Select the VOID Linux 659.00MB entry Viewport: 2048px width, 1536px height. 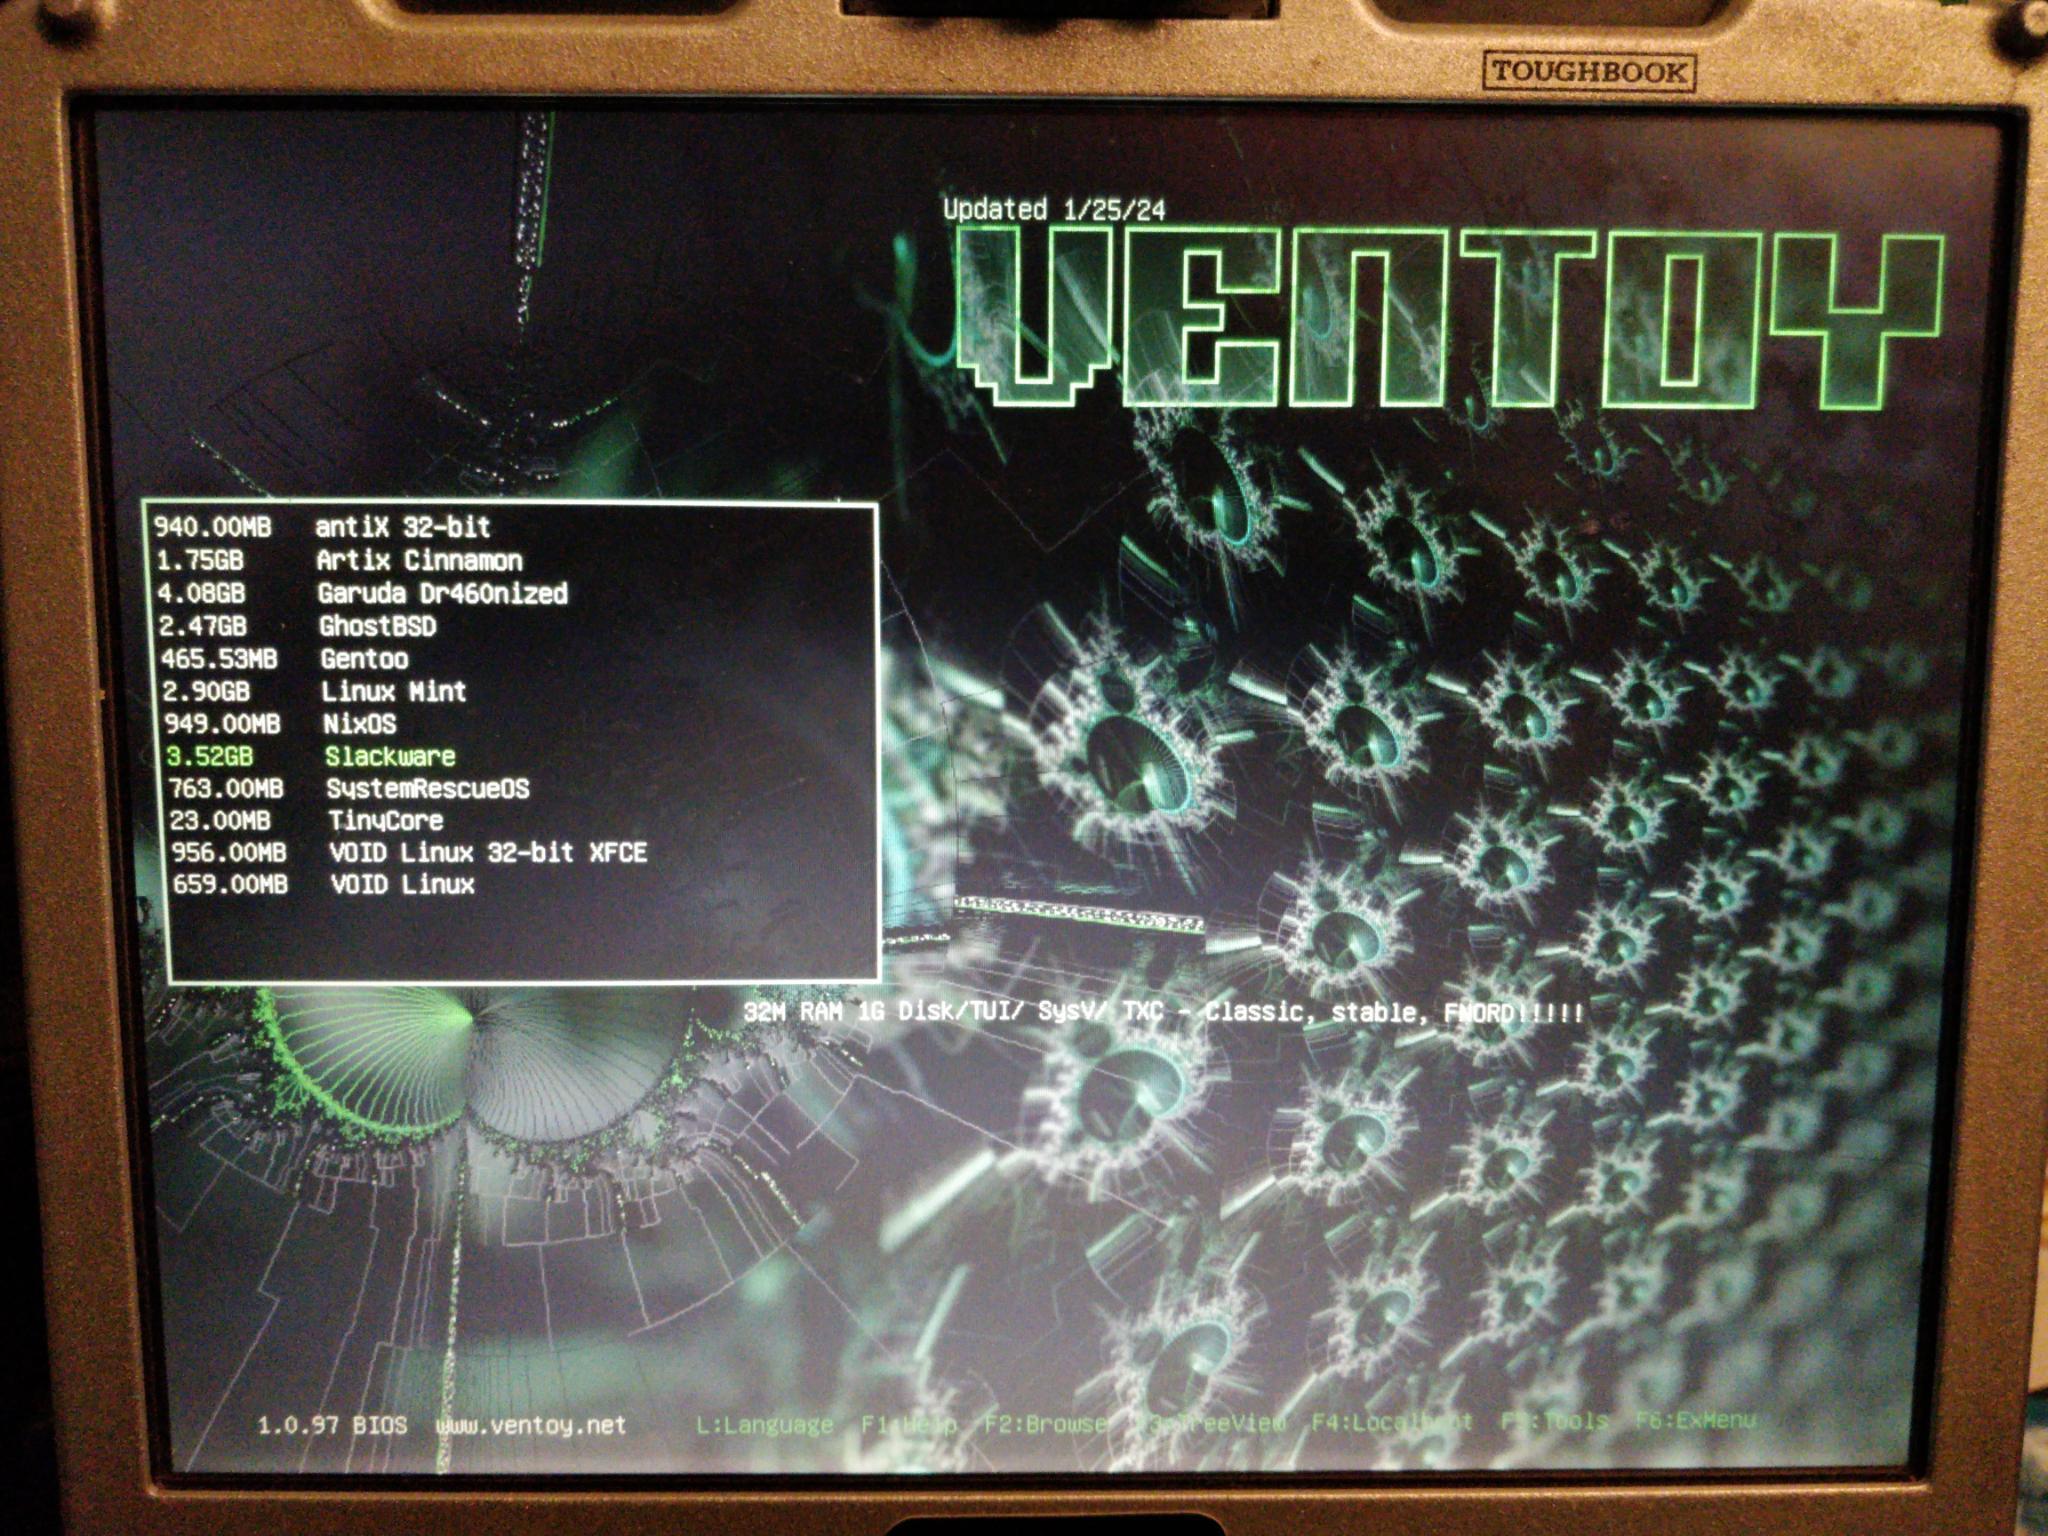click(x=522, y=884)
